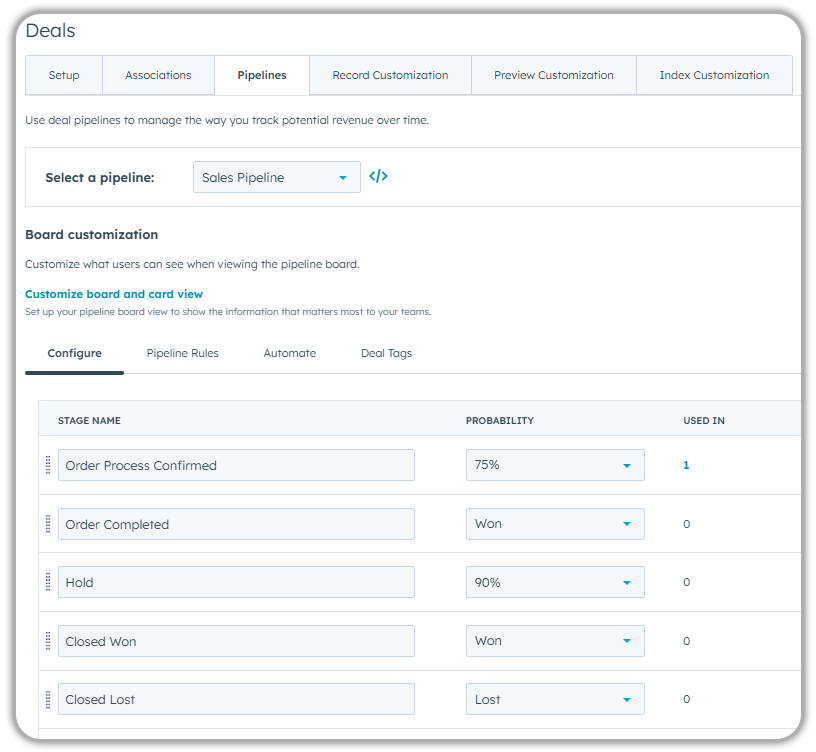The width and height of the screenshot is (816, 752).
Task: Switch to the Setup tab
Action: tap(64, 75)
